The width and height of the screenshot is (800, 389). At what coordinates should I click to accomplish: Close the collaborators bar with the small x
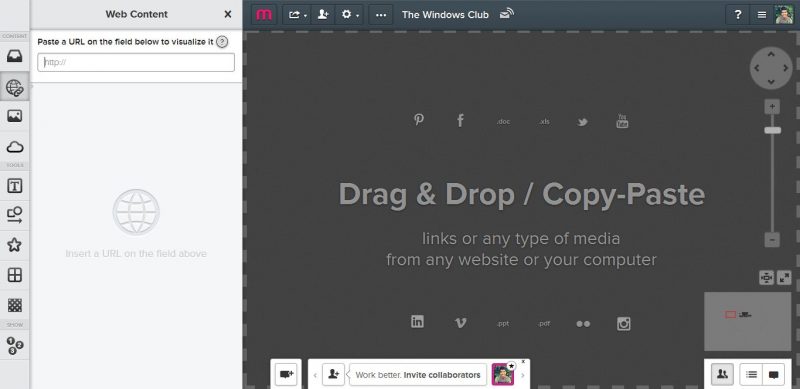(523, 362)
